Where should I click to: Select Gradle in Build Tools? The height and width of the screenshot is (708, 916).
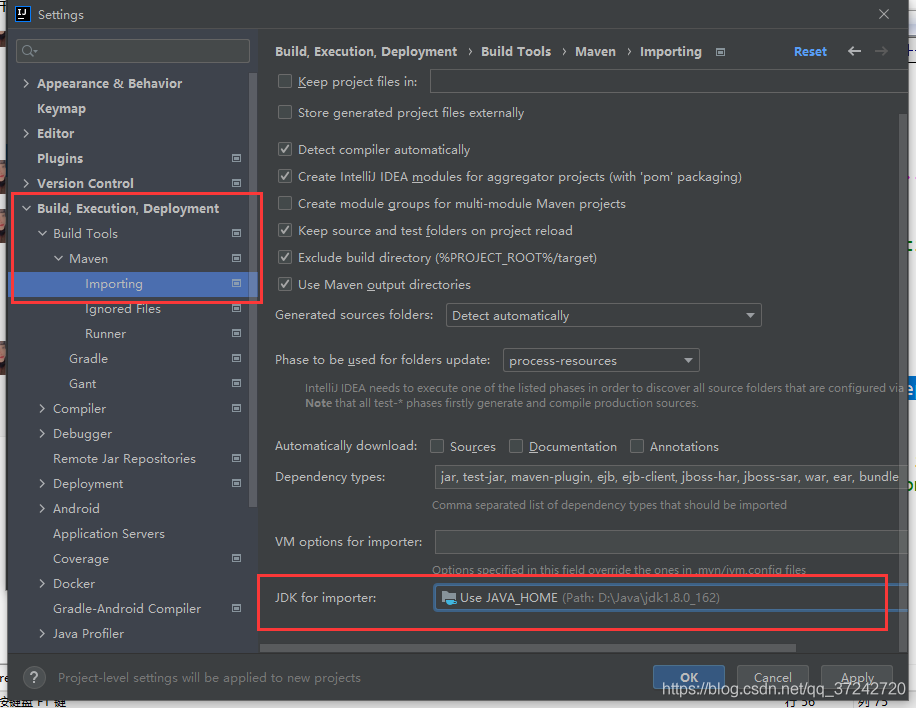coord(88,358)
